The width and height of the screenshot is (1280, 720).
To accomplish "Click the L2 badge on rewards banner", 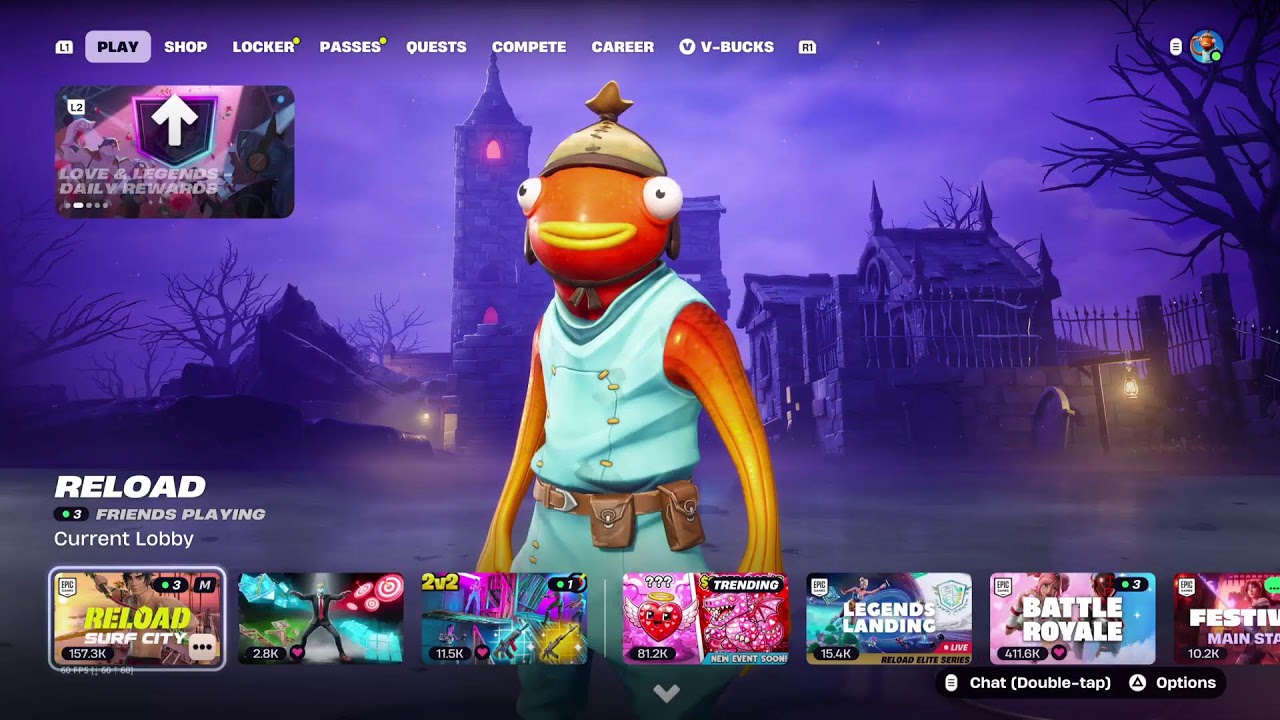I will click(x=76, y=107).
